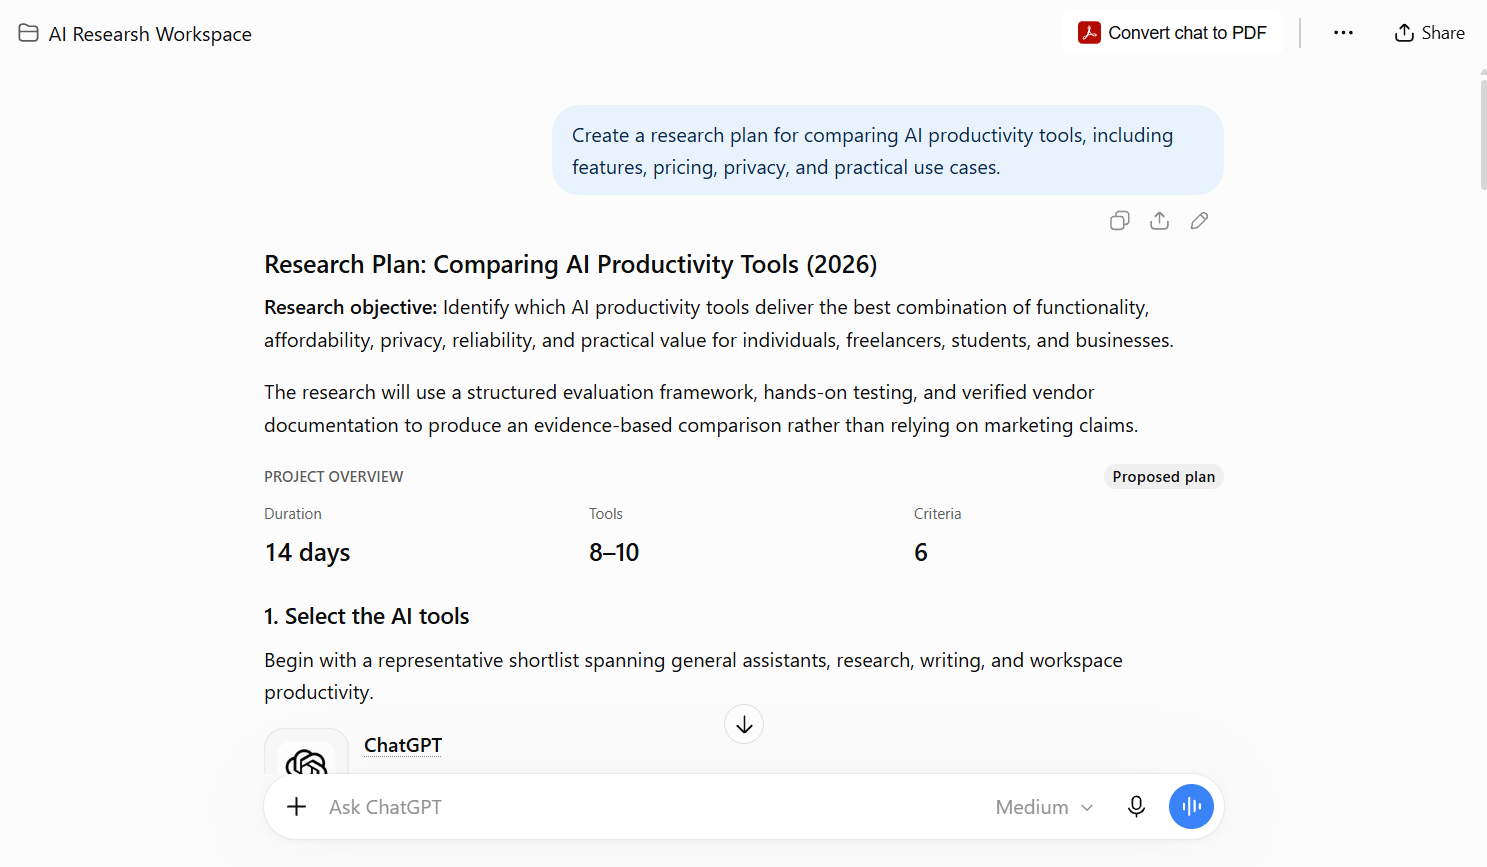1487x867 pixels.
Task: Click the Criteria value 6
Action: [921, 552]
